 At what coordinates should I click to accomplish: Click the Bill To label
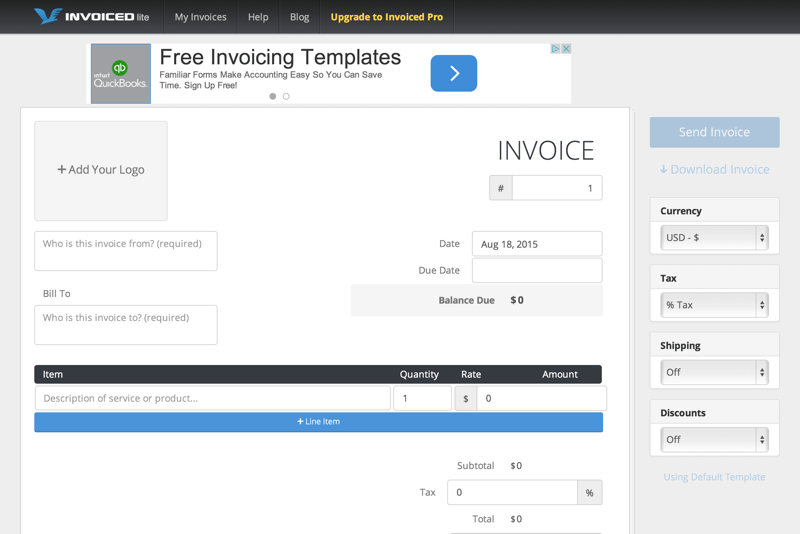pyautogui.click(x=57, y=293)
